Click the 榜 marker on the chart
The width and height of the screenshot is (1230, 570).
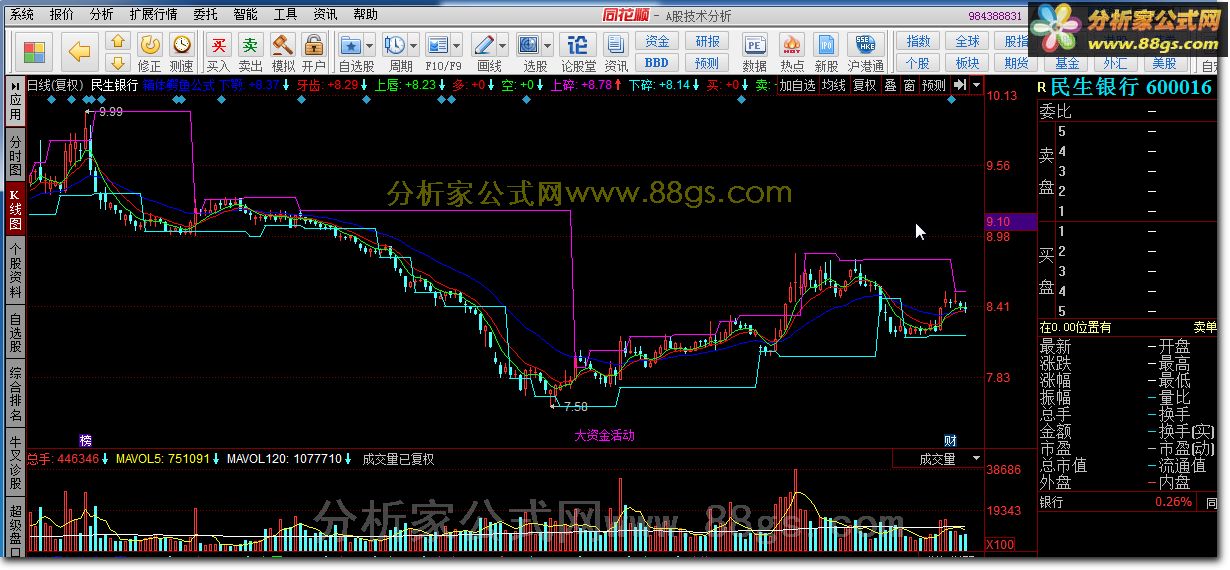click(x=85, y=440)
